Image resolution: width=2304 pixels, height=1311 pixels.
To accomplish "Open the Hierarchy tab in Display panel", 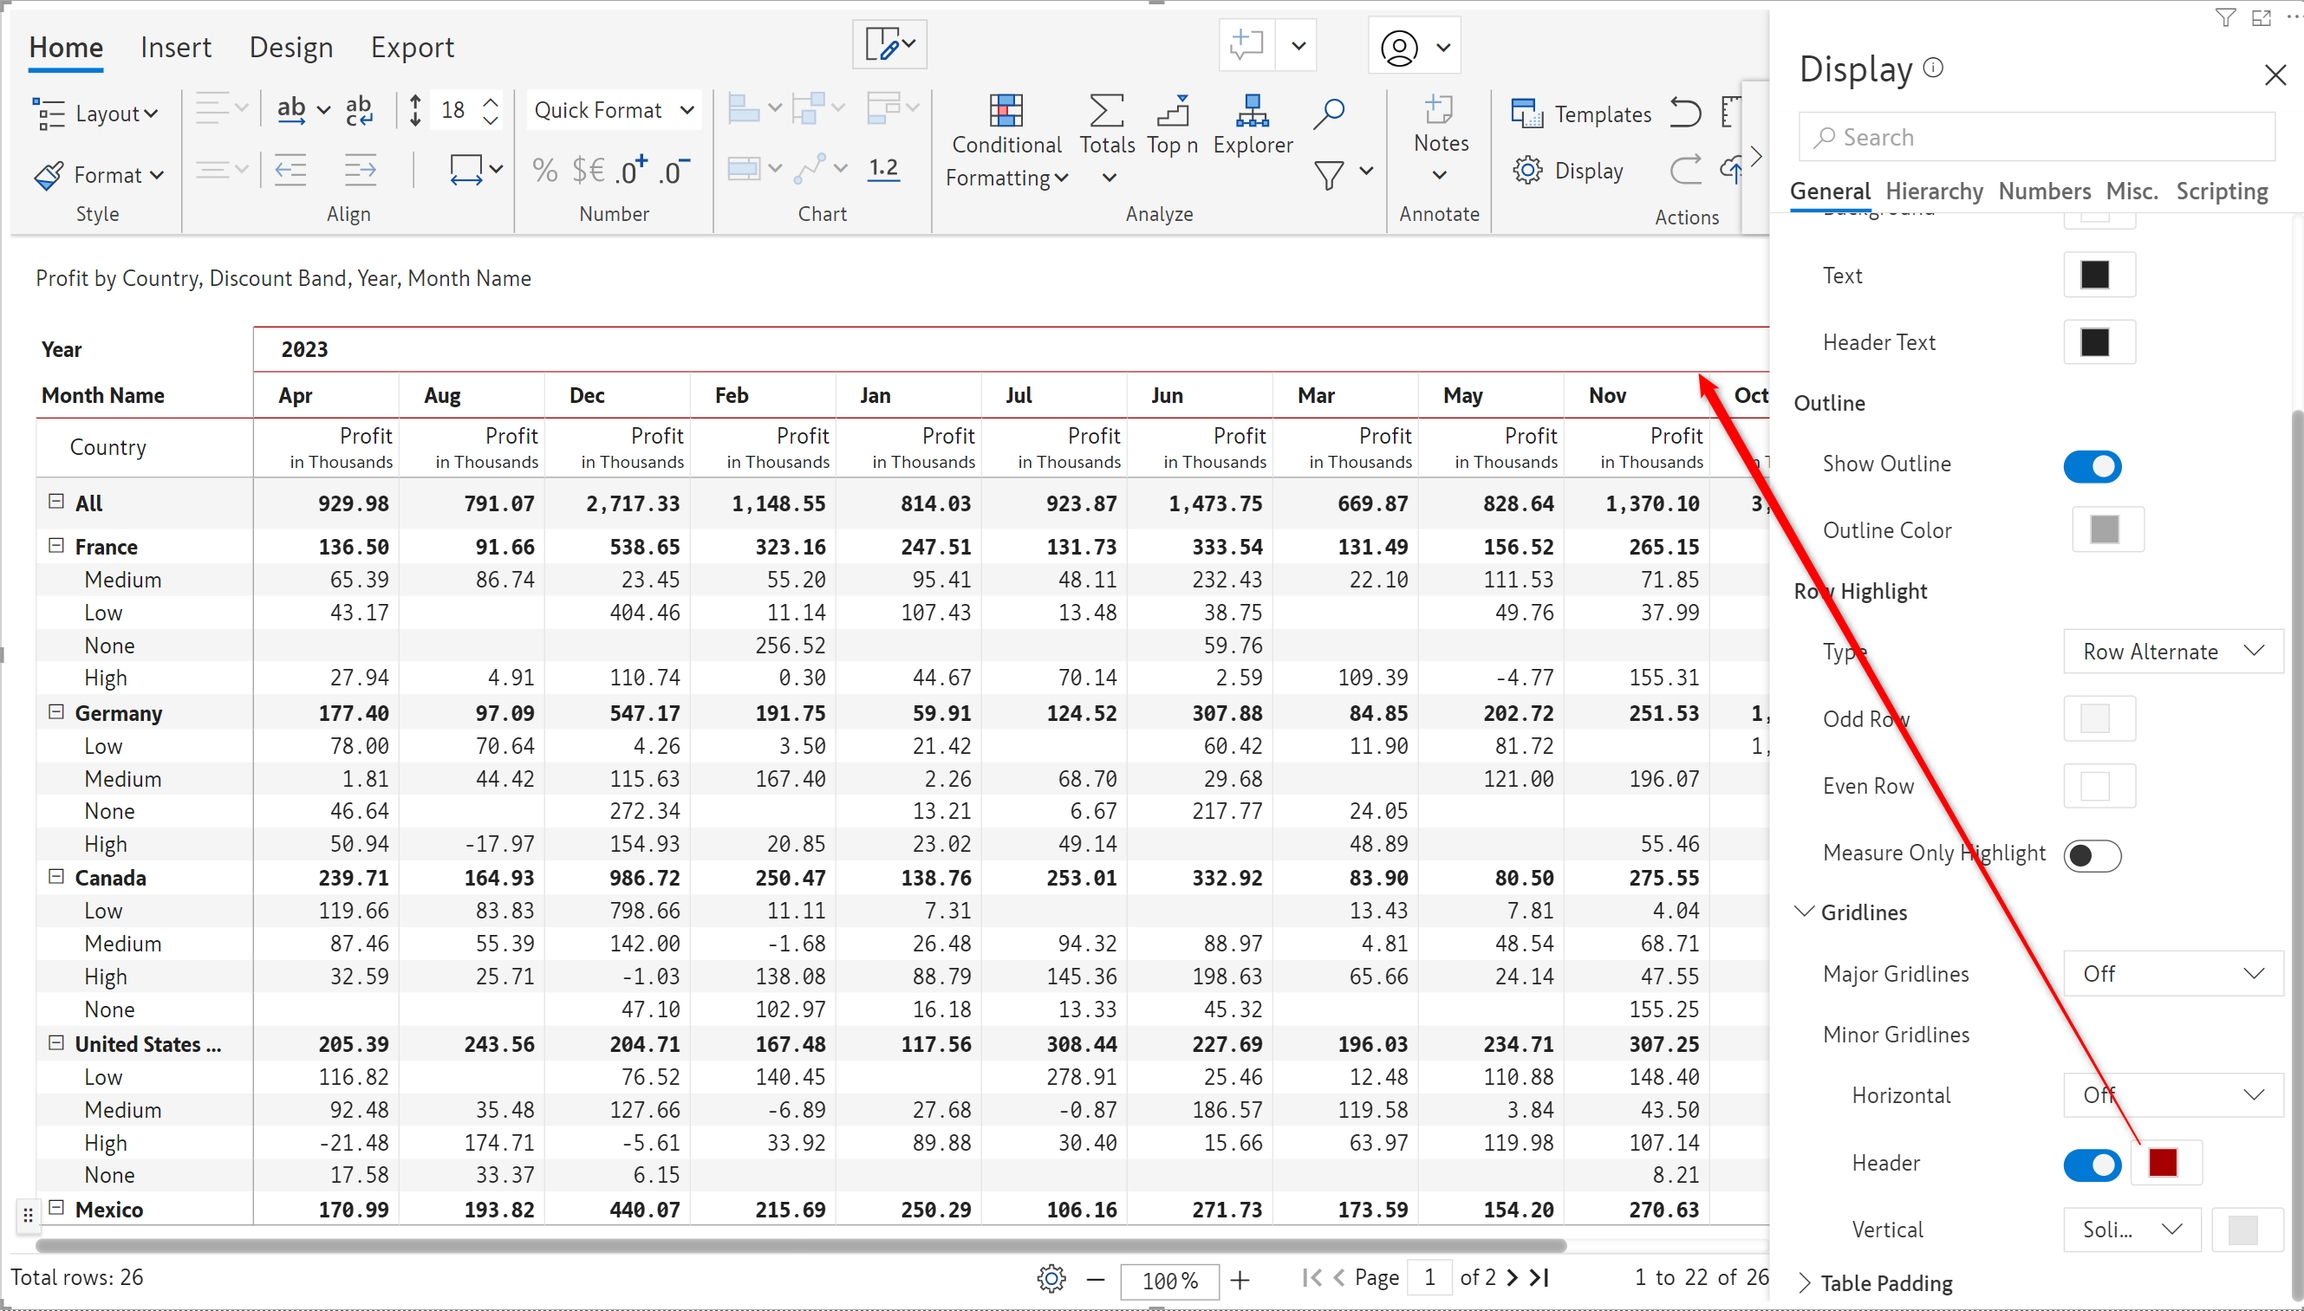I will (1934, 191).
